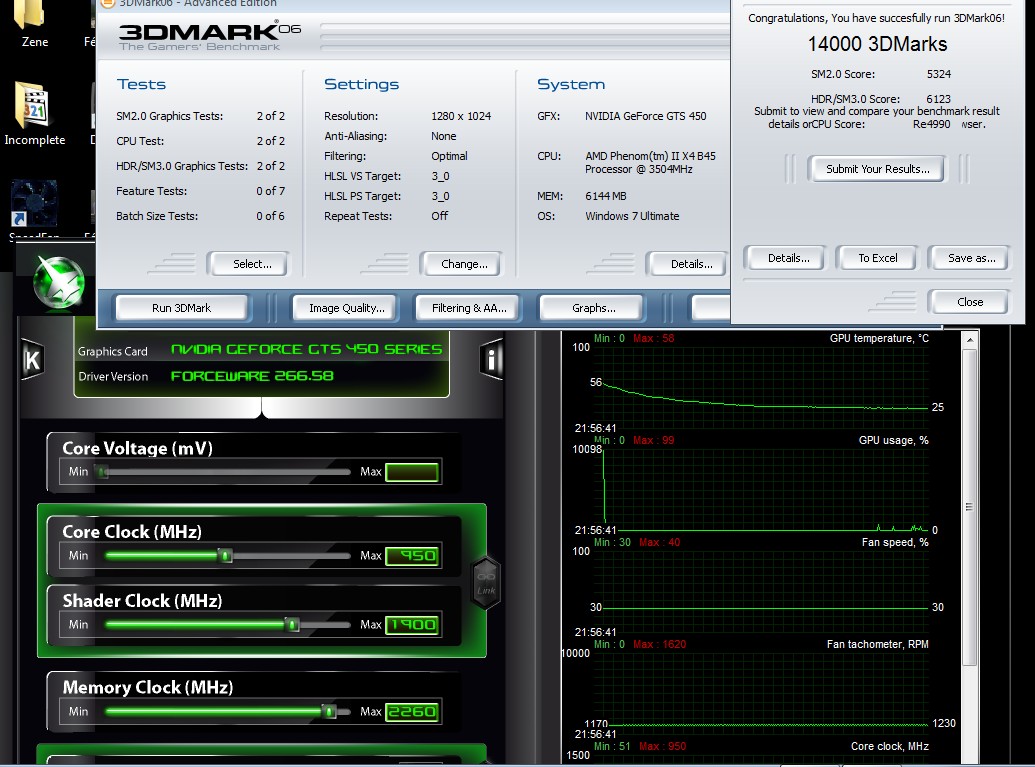
Task: Click 'Core clock, MHz' graph label
Action: tap(889, 746)
